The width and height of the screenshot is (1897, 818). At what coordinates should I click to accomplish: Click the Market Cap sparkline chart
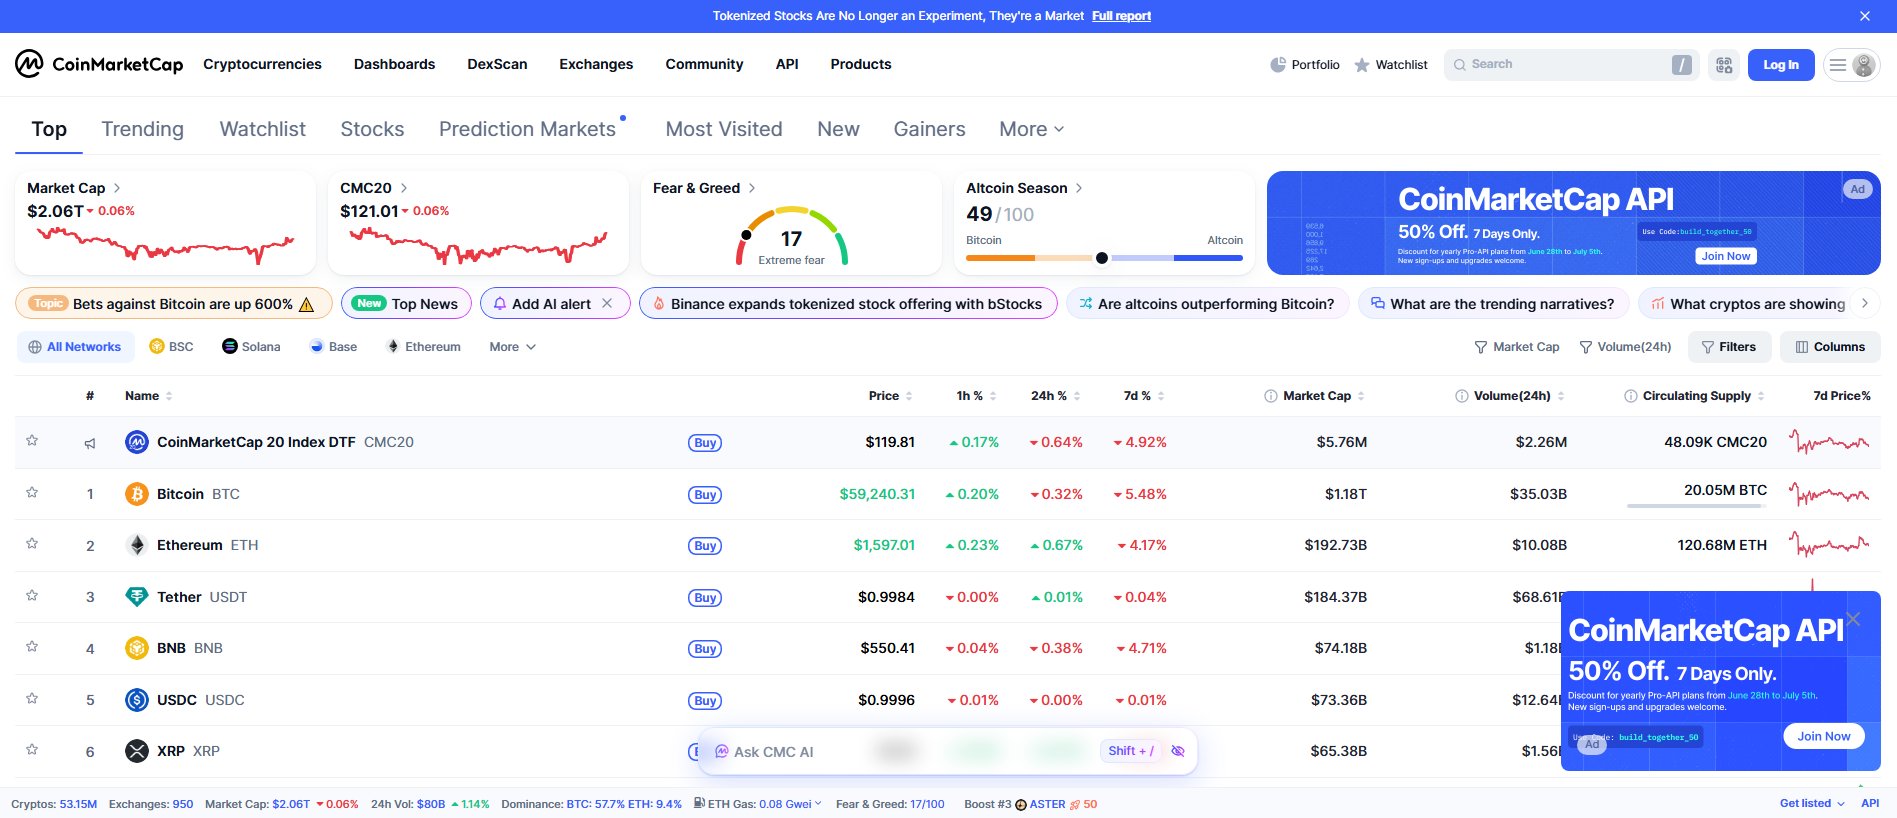166,245
